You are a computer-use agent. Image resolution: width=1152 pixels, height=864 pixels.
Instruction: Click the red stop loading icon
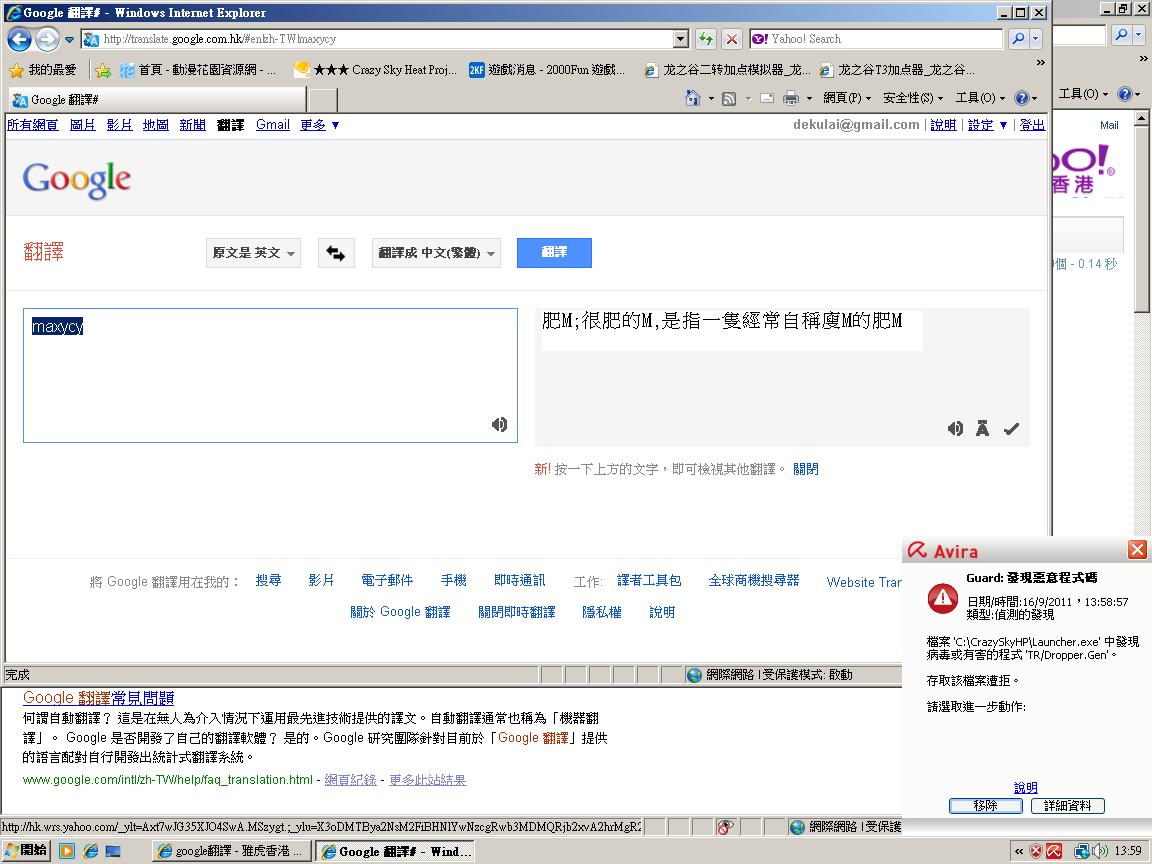[x=731, y=39]
